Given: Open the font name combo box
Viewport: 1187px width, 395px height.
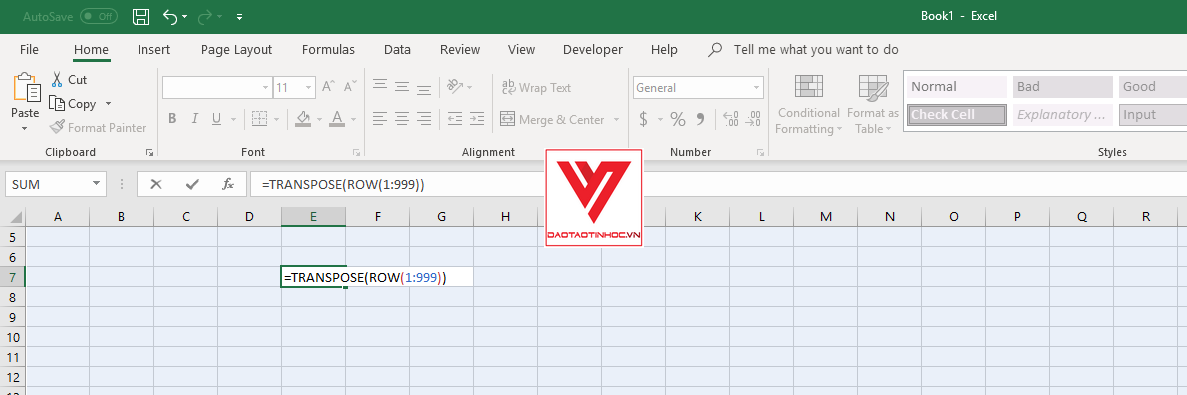Looking at the screenshot, I should point(217,88).
